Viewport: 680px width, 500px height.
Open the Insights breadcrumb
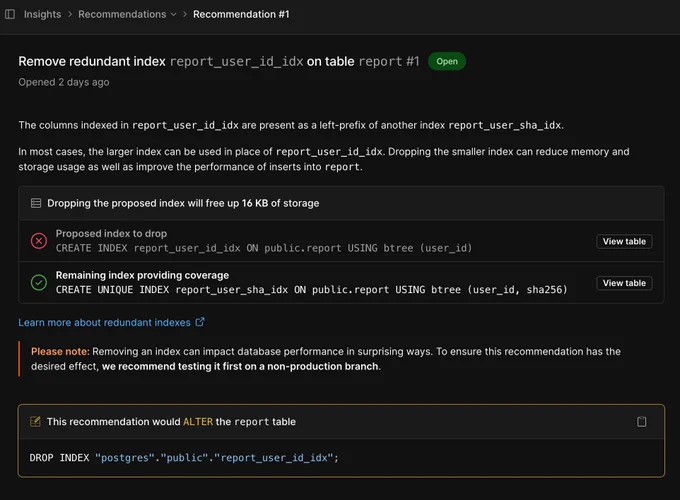pos(42,14)
